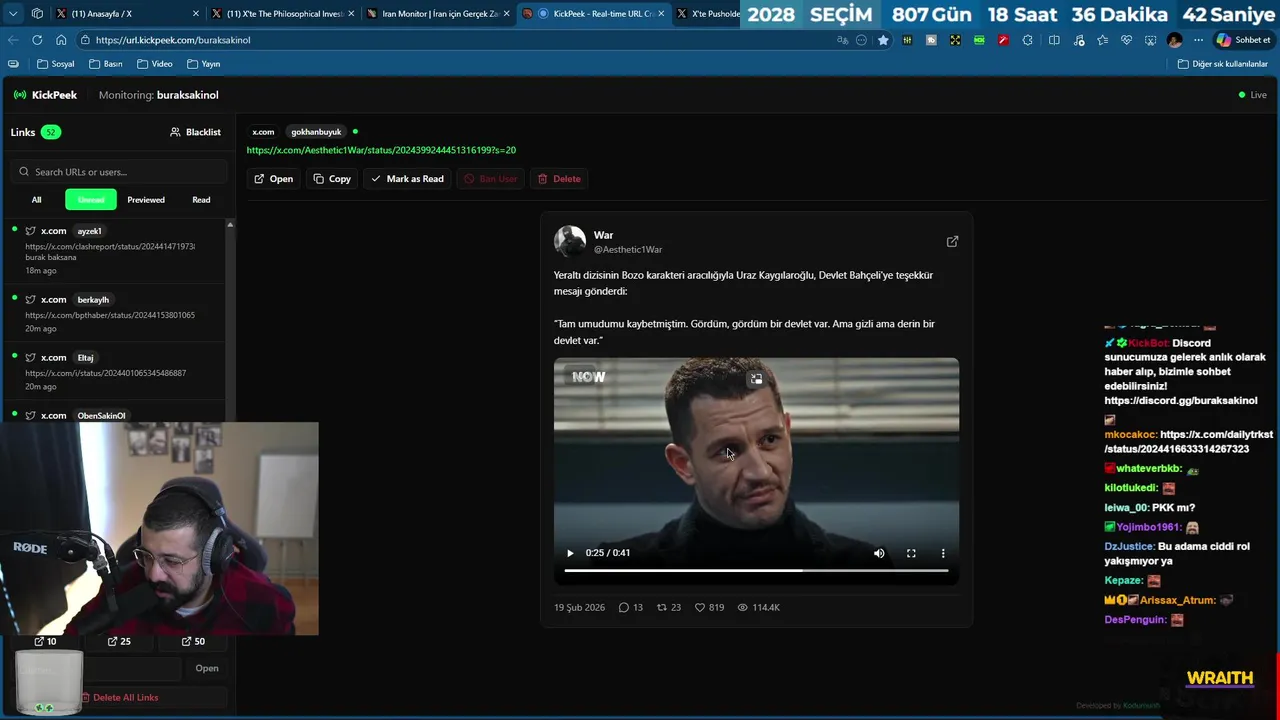
Task: Open the discord.gg/buraksakinol link in chat
Action: (1181, 401)
